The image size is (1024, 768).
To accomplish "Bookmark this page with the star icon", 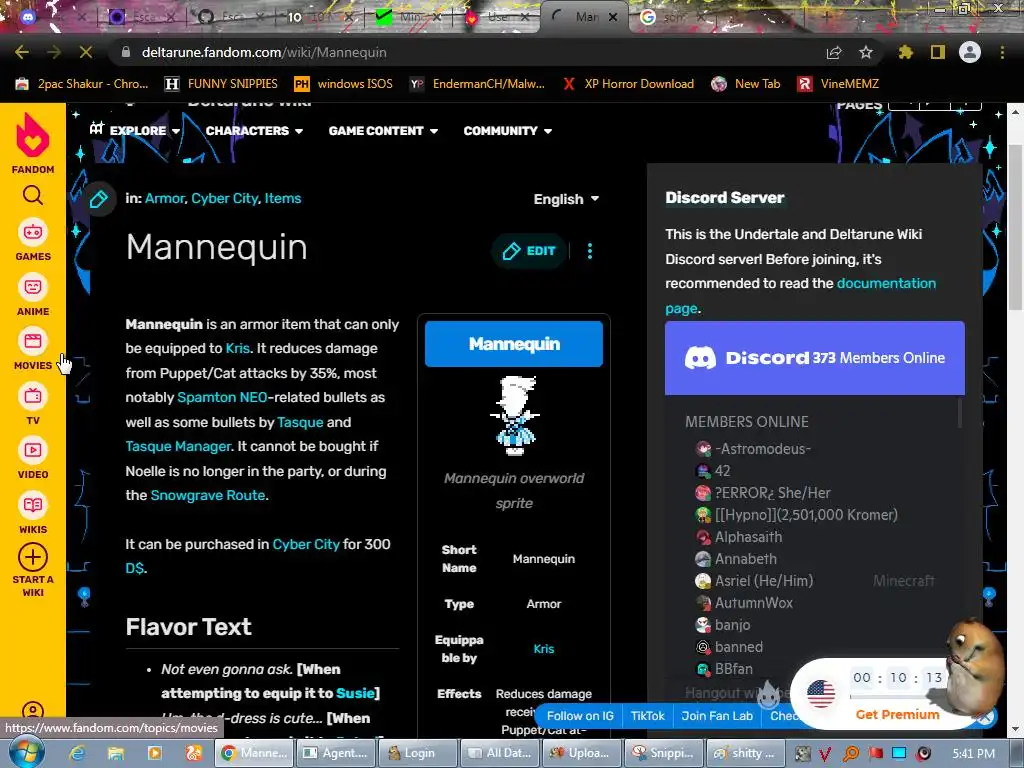I will [866, 52].
